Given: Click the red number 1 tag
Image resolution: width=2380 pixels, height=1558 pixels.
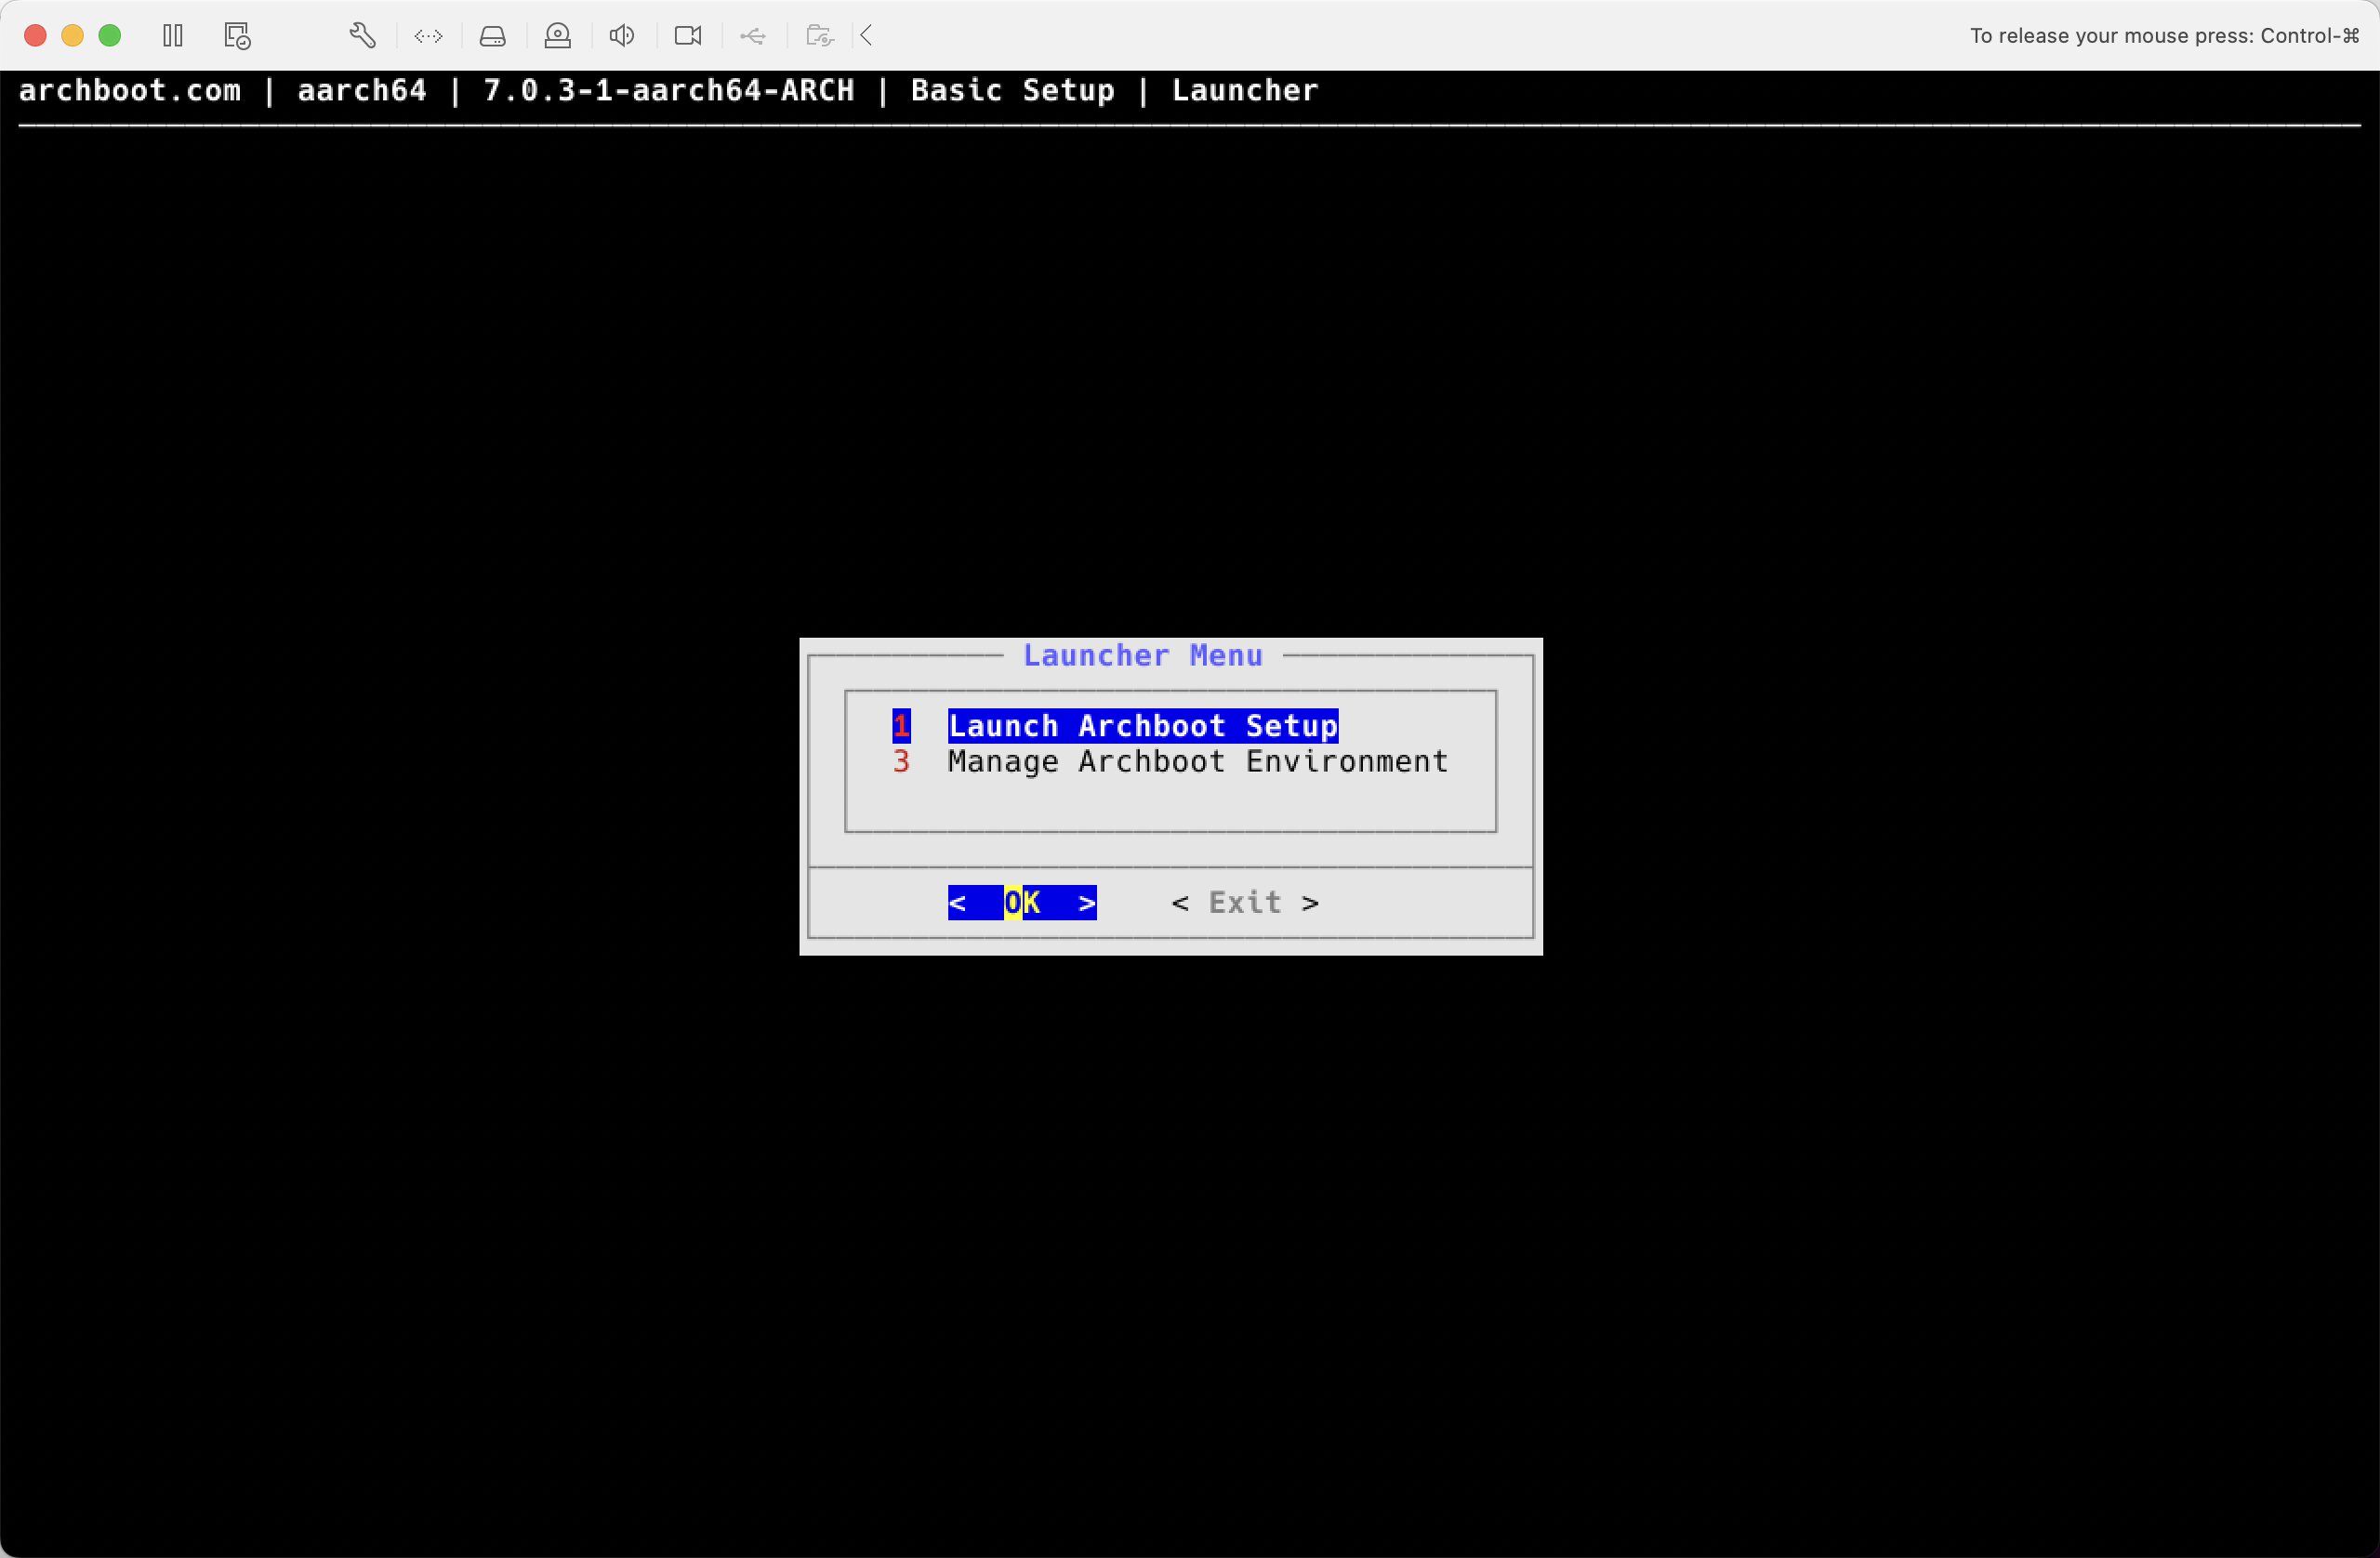Looking at the screenshot, I should (x=901, y=726).
